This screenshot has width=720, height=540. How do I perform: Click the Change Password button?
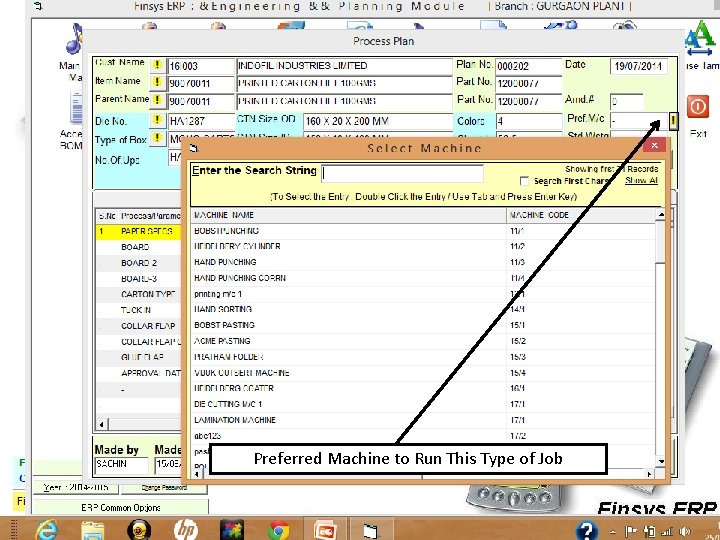164,488
